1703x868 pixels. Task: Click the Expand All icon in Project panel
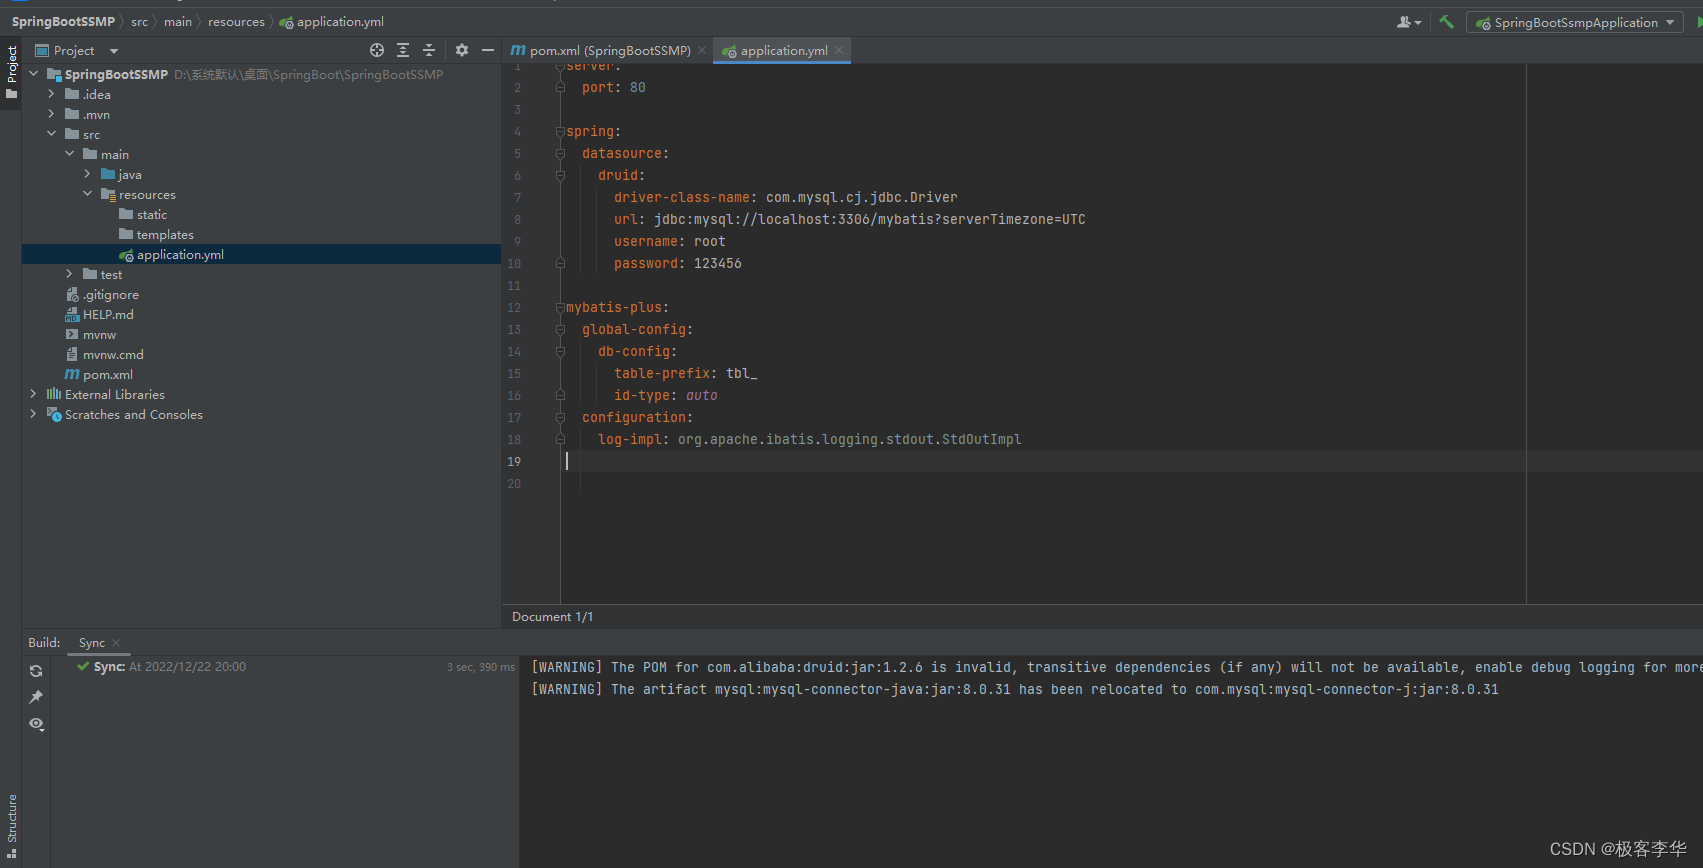click(x=403, y=50)
